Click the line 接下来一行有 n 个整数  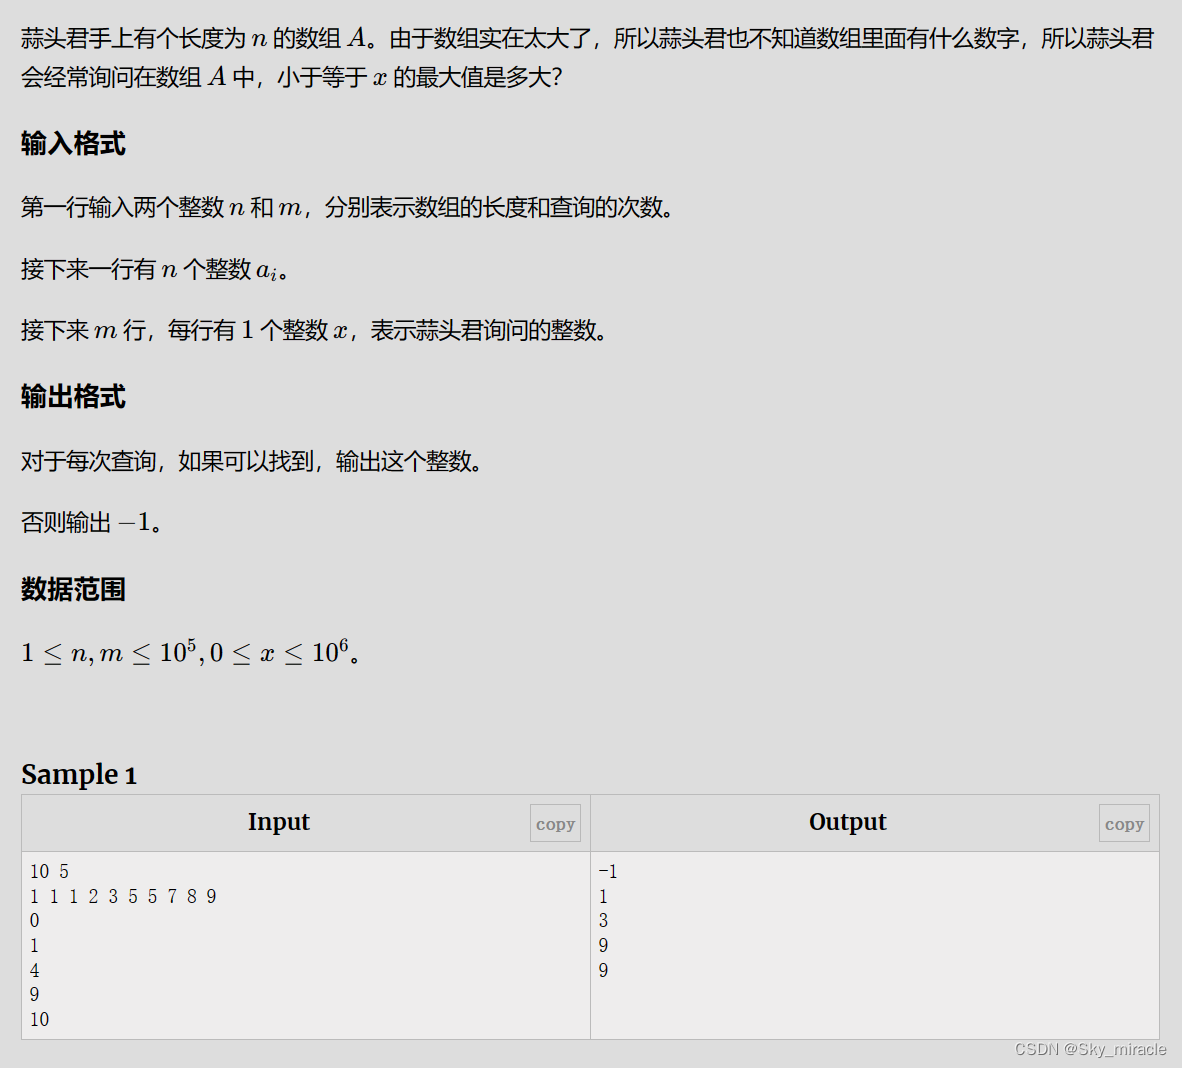[155, 269]
